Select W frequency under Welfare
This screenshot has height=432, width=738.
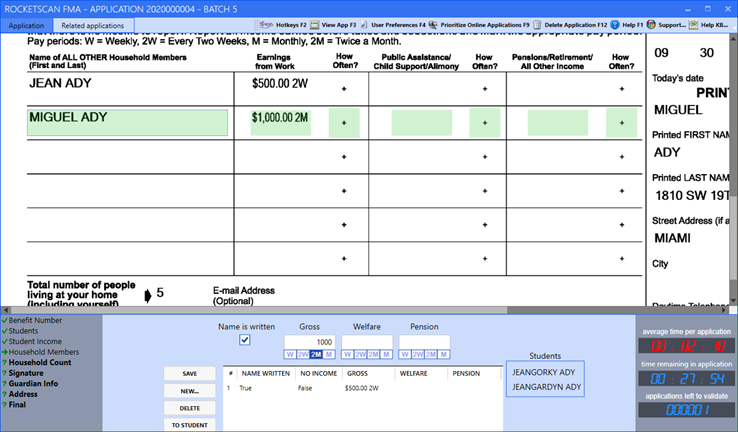[x=347, y=354]
